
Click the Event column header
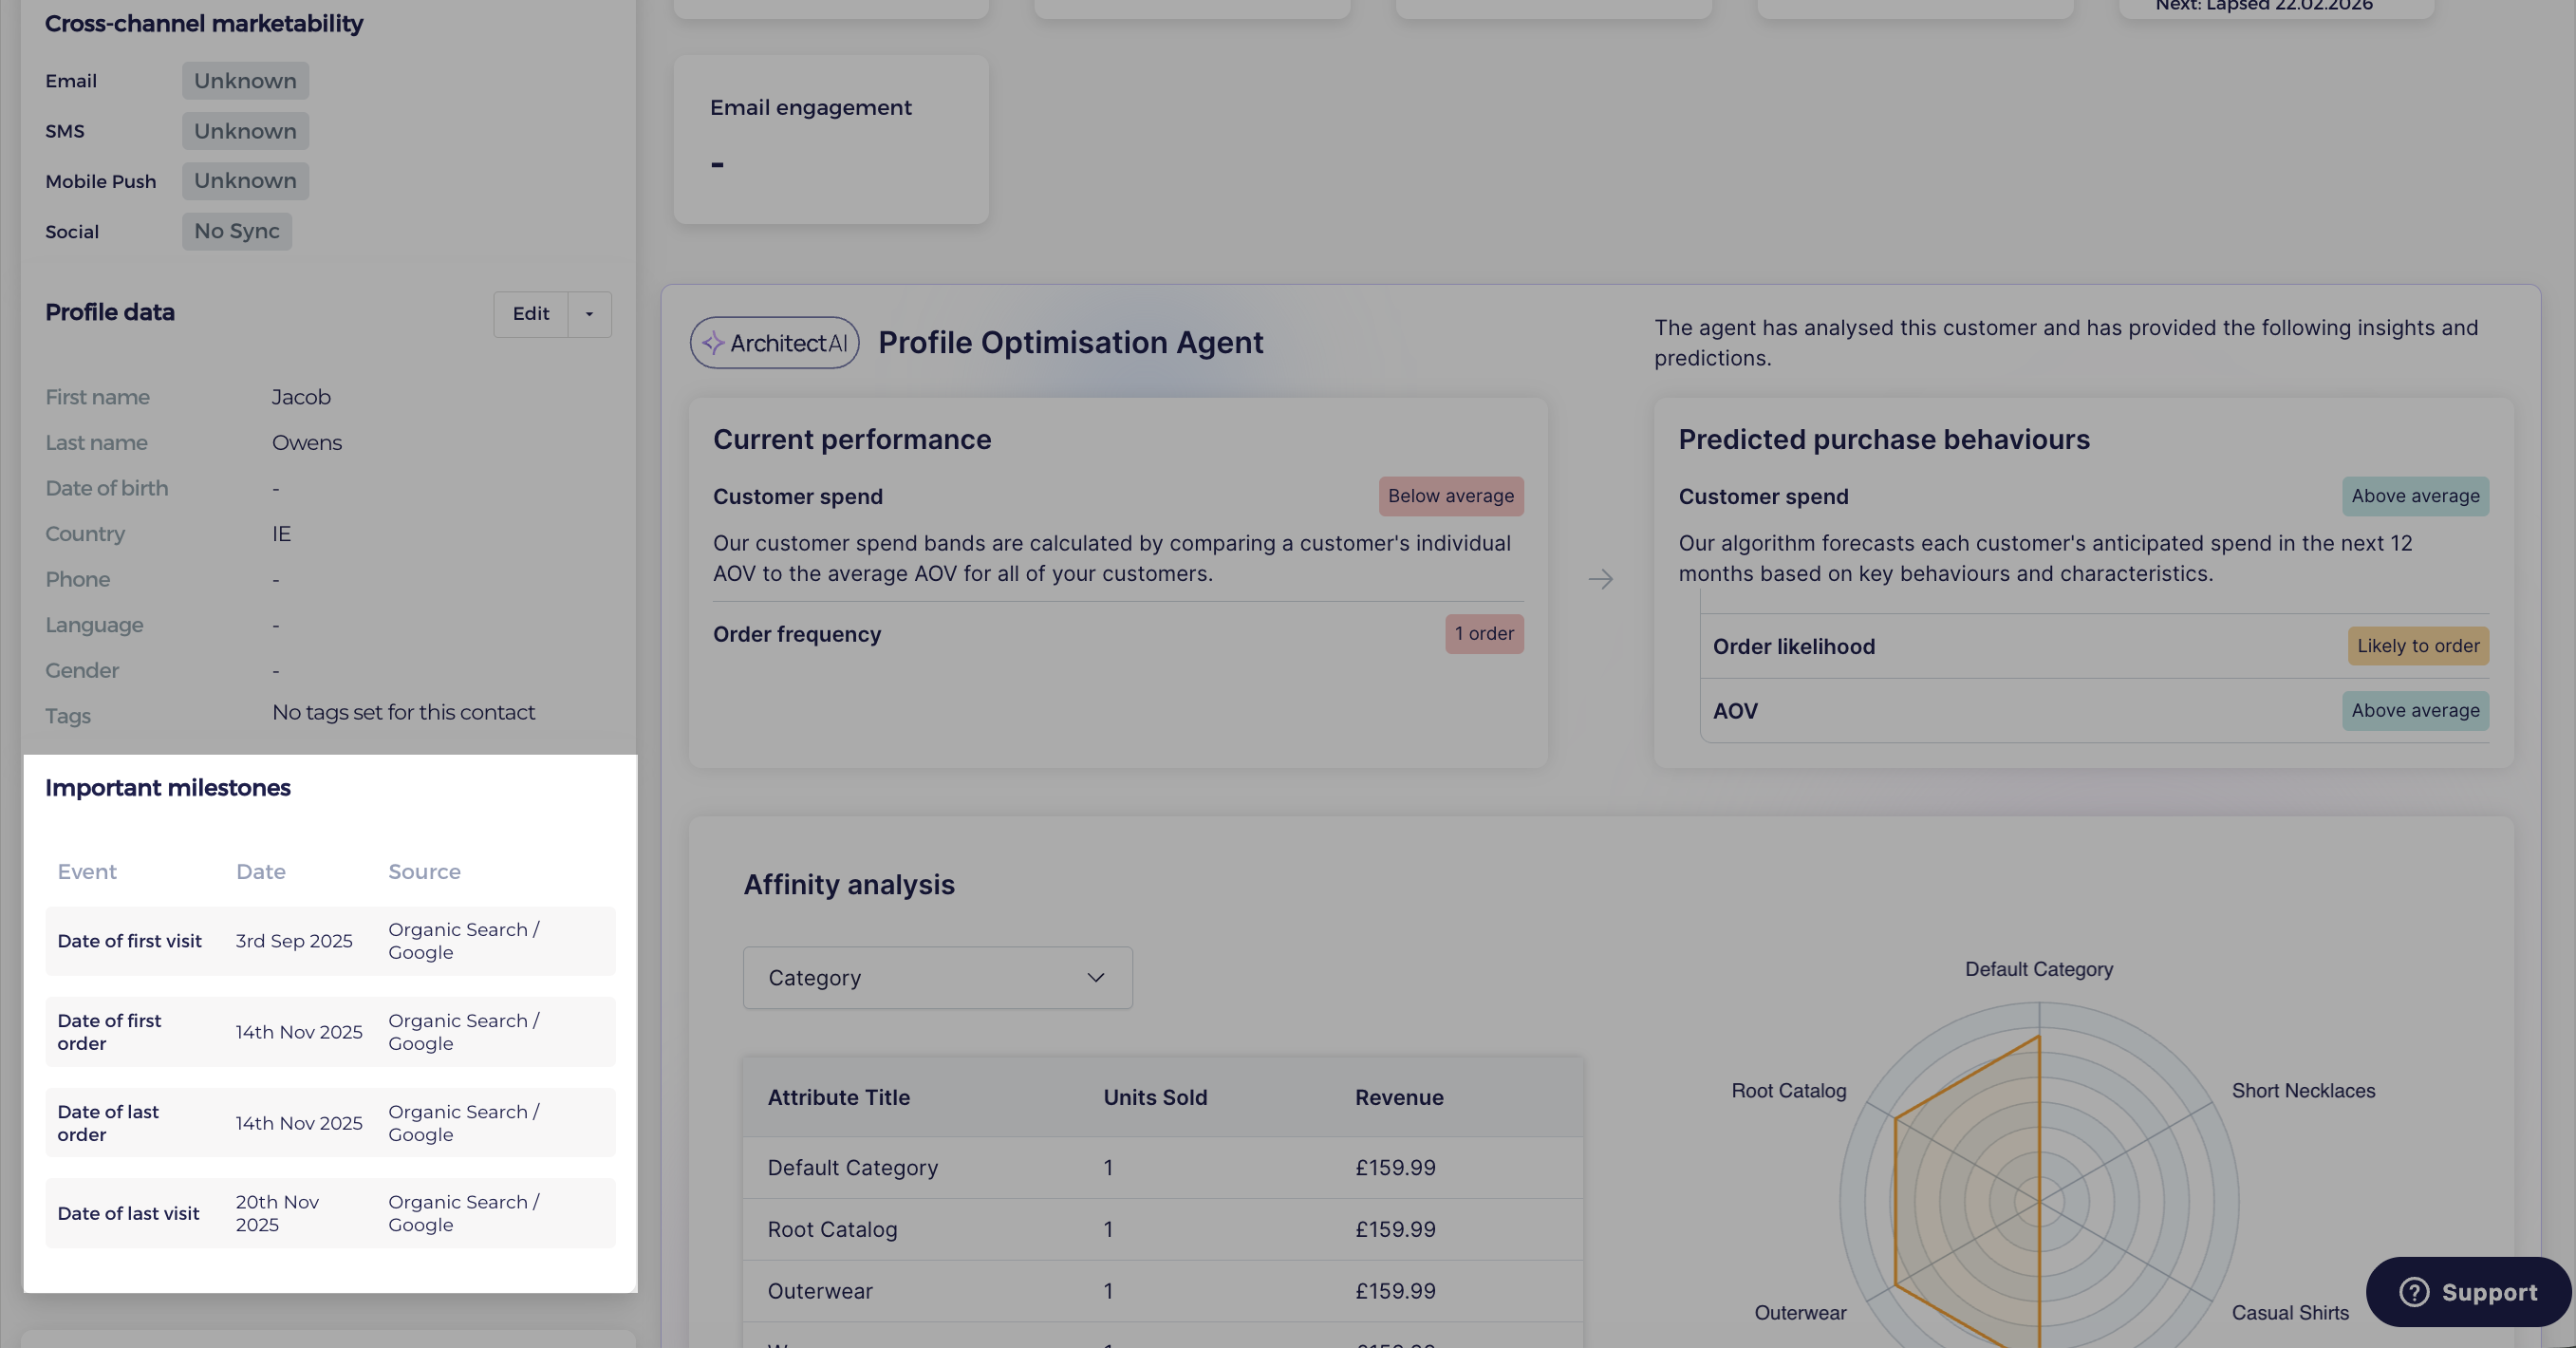coord(87,872)
